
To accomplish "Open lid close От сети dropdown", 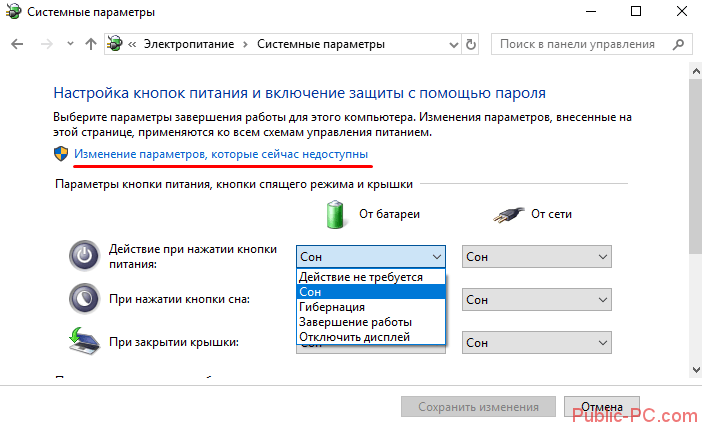I will 536,342.
